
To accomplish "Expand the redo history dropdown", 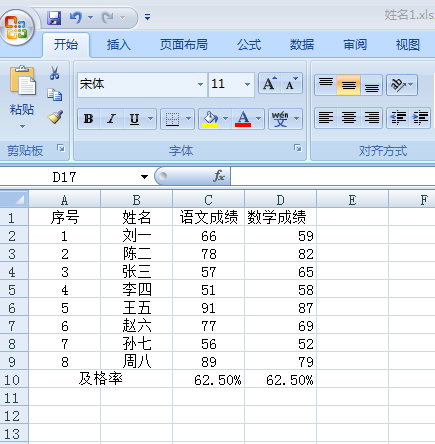I will [123, 17].
